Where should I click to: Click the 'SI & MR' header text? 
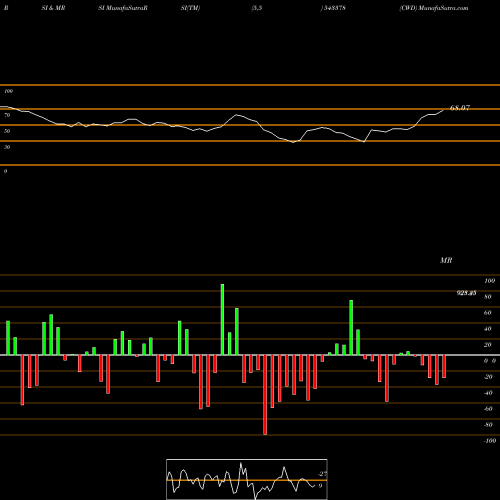coord(53,8)
